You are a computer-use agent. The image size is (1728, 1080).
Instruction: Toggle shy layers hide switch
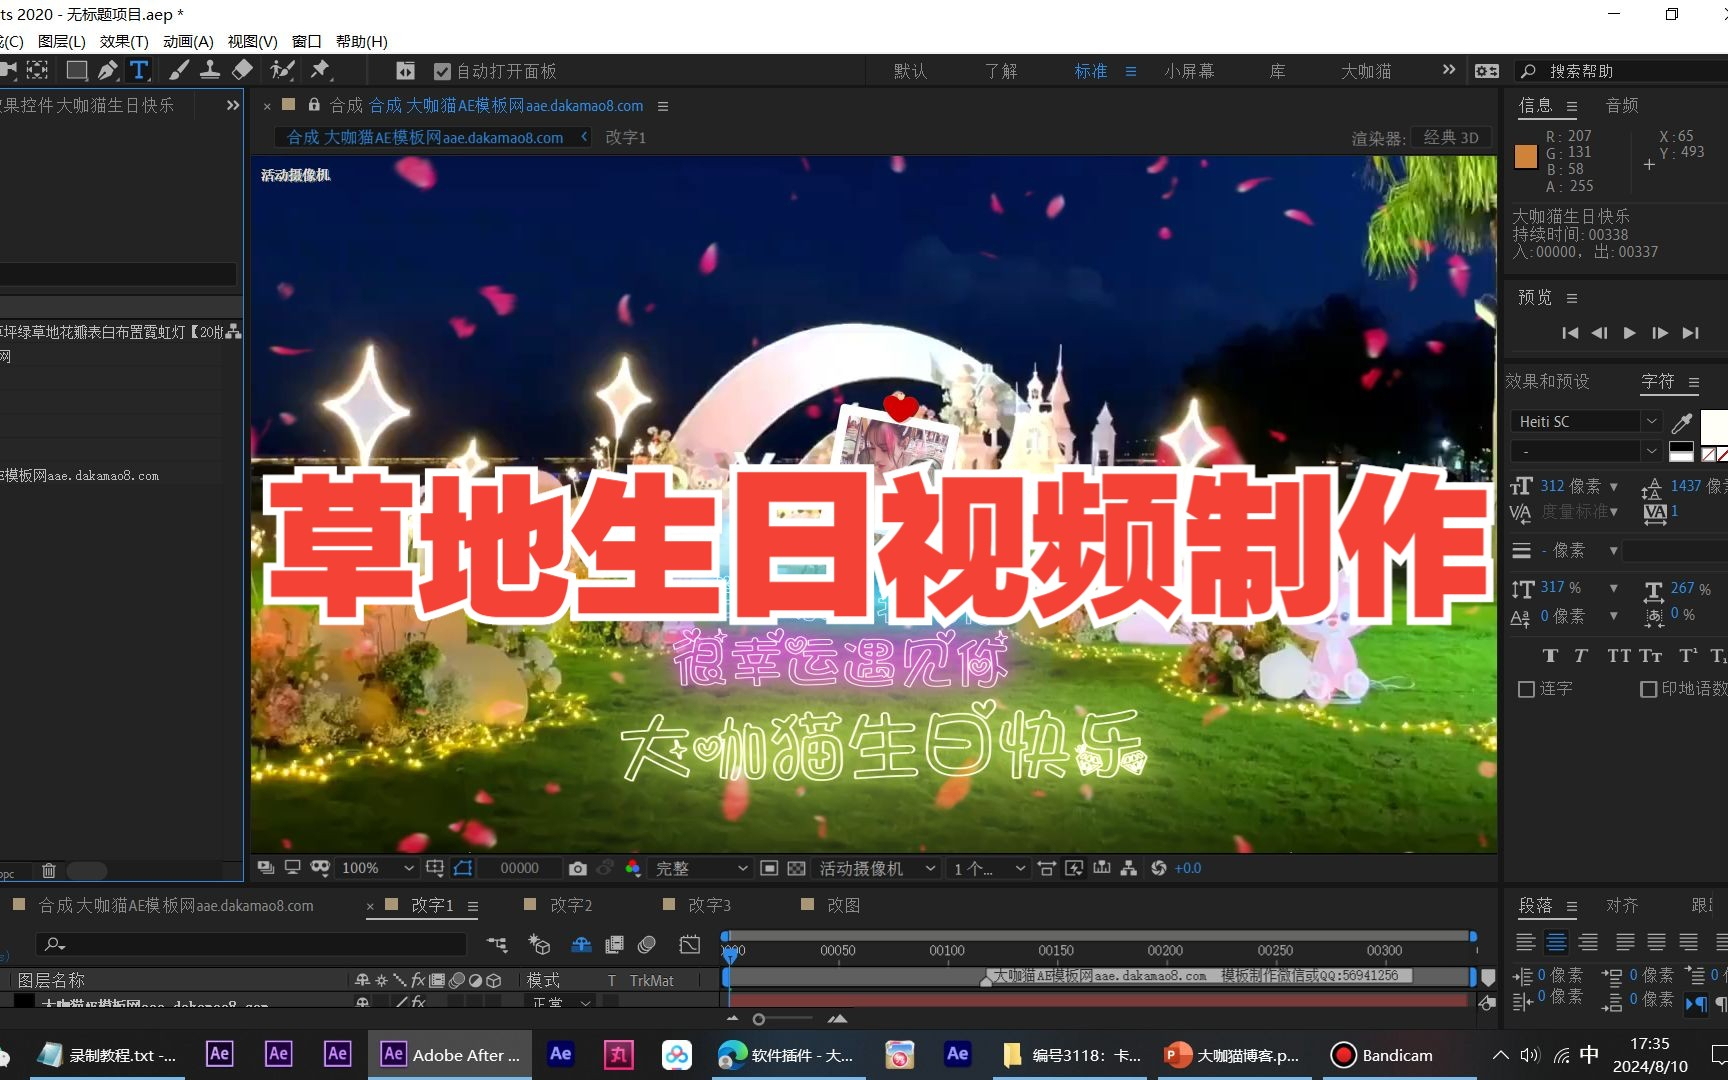pos(581,944)
